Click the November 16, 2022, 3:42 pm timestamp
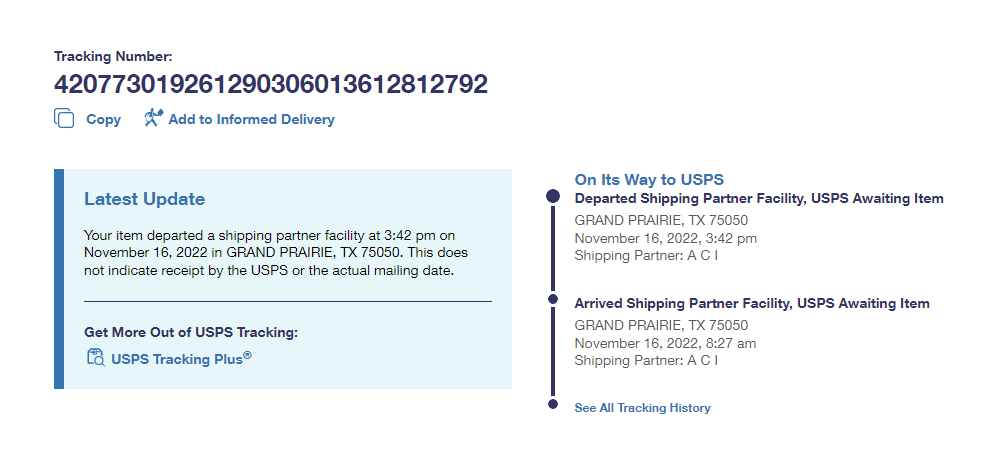987x457 pixels. tap(665, 238)
